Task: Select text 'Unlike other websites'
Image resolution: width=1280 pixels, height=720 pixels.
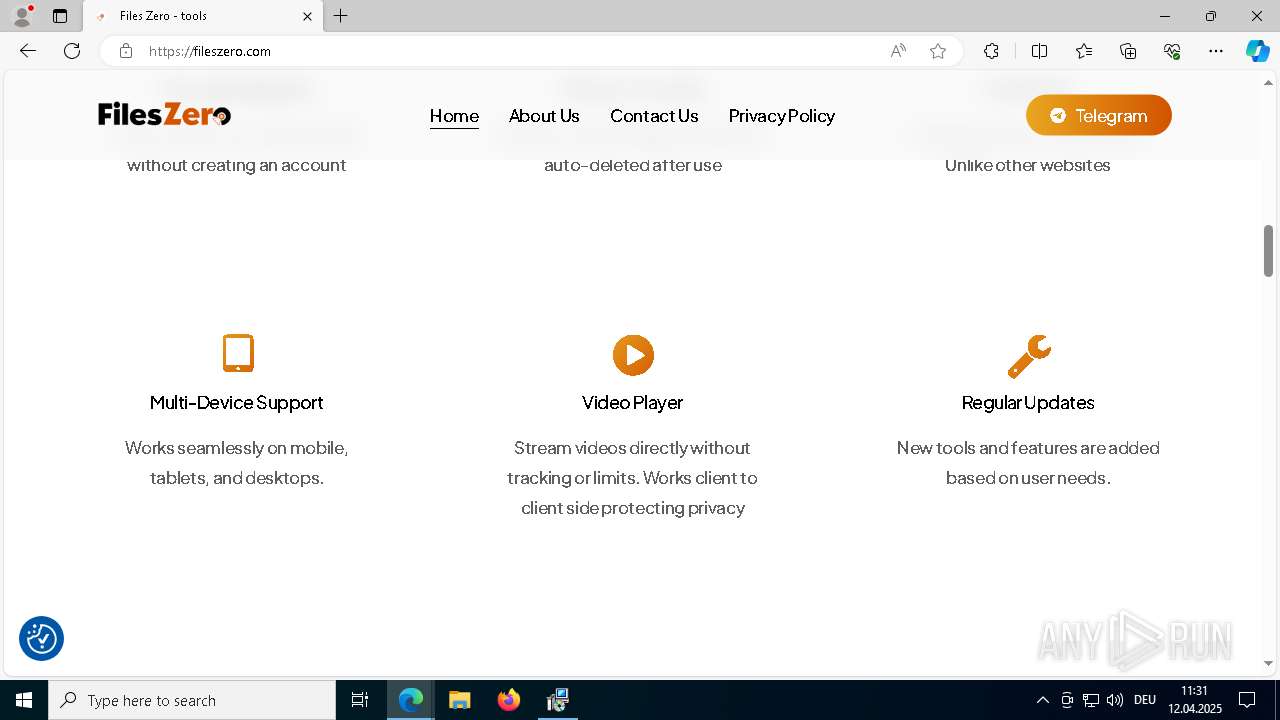Action: [1028, 165]
